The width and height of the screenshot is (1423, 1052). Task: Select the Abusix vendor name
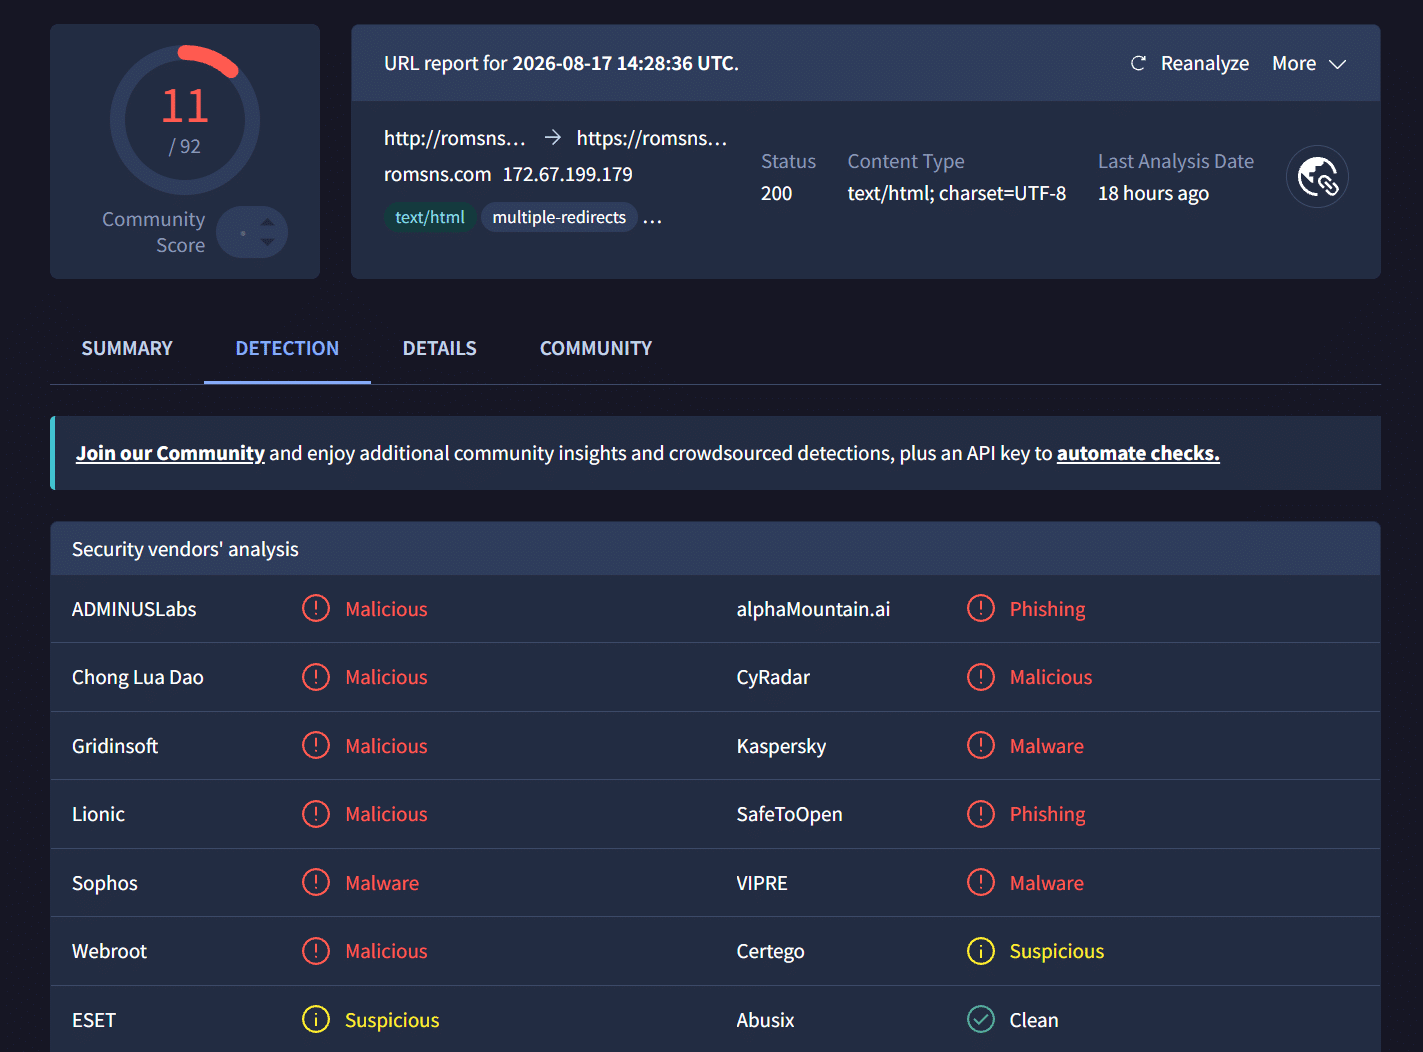[x=765, y=1020]
